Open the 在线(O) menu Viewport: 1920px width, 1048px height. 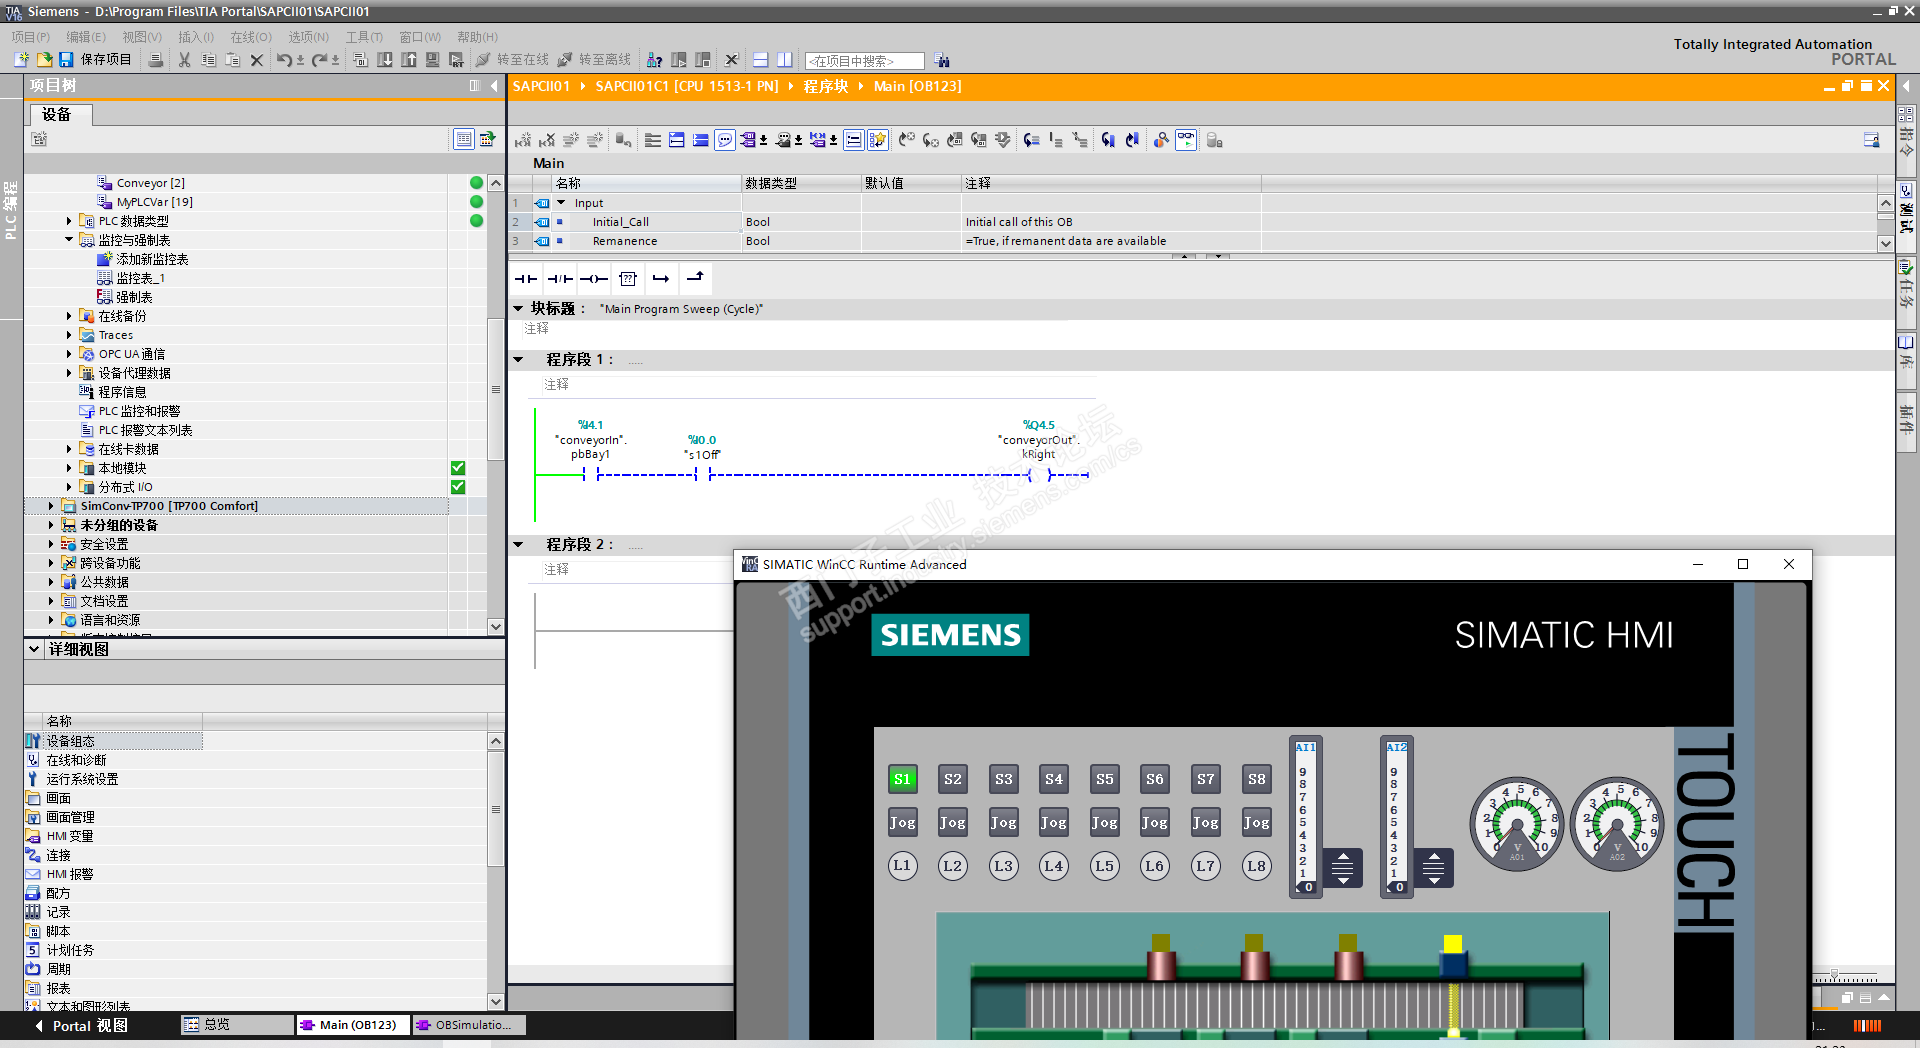tap(250, 37)
